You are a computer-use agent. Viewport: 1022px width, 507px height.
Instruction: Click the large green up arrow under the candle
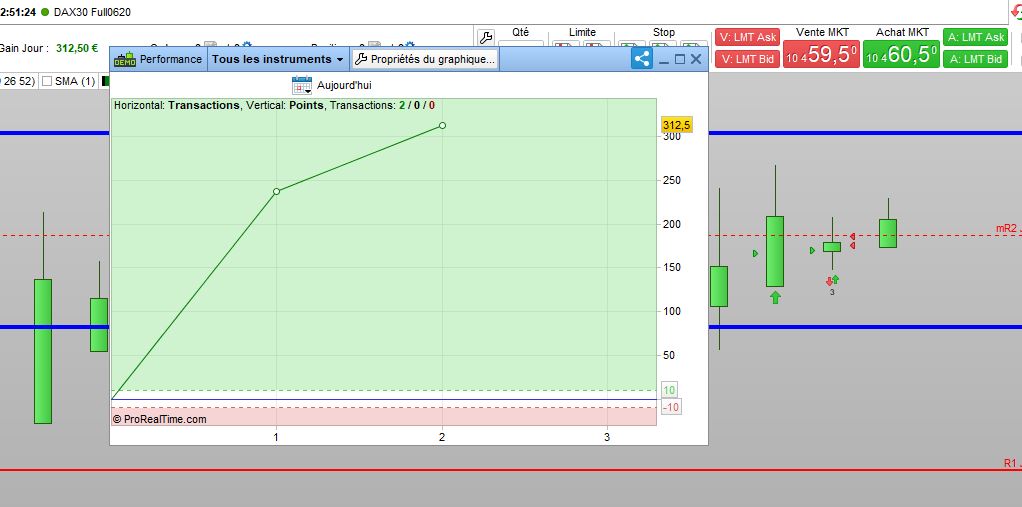775,297
